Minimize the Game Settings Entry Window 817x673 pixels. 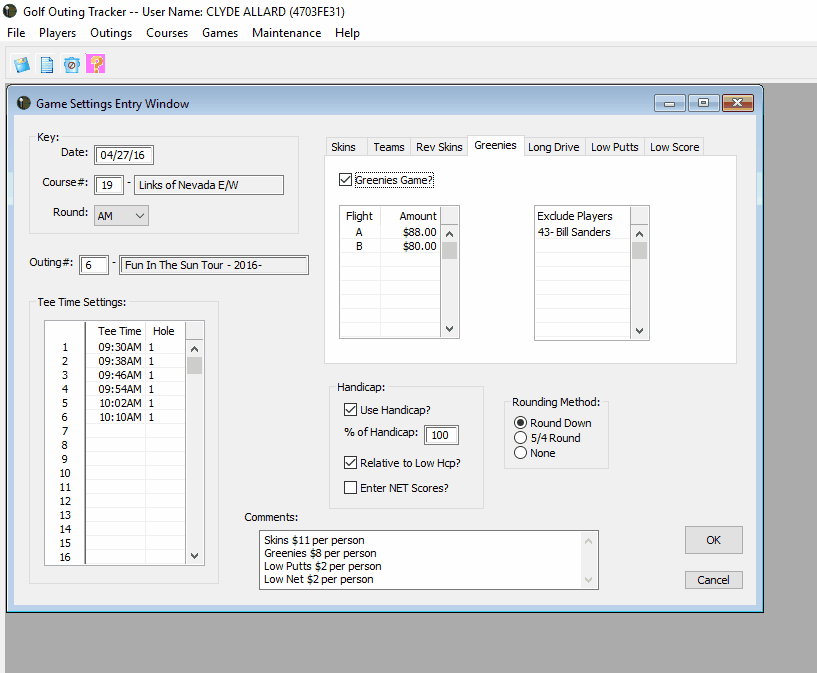(x=670, y=103)
